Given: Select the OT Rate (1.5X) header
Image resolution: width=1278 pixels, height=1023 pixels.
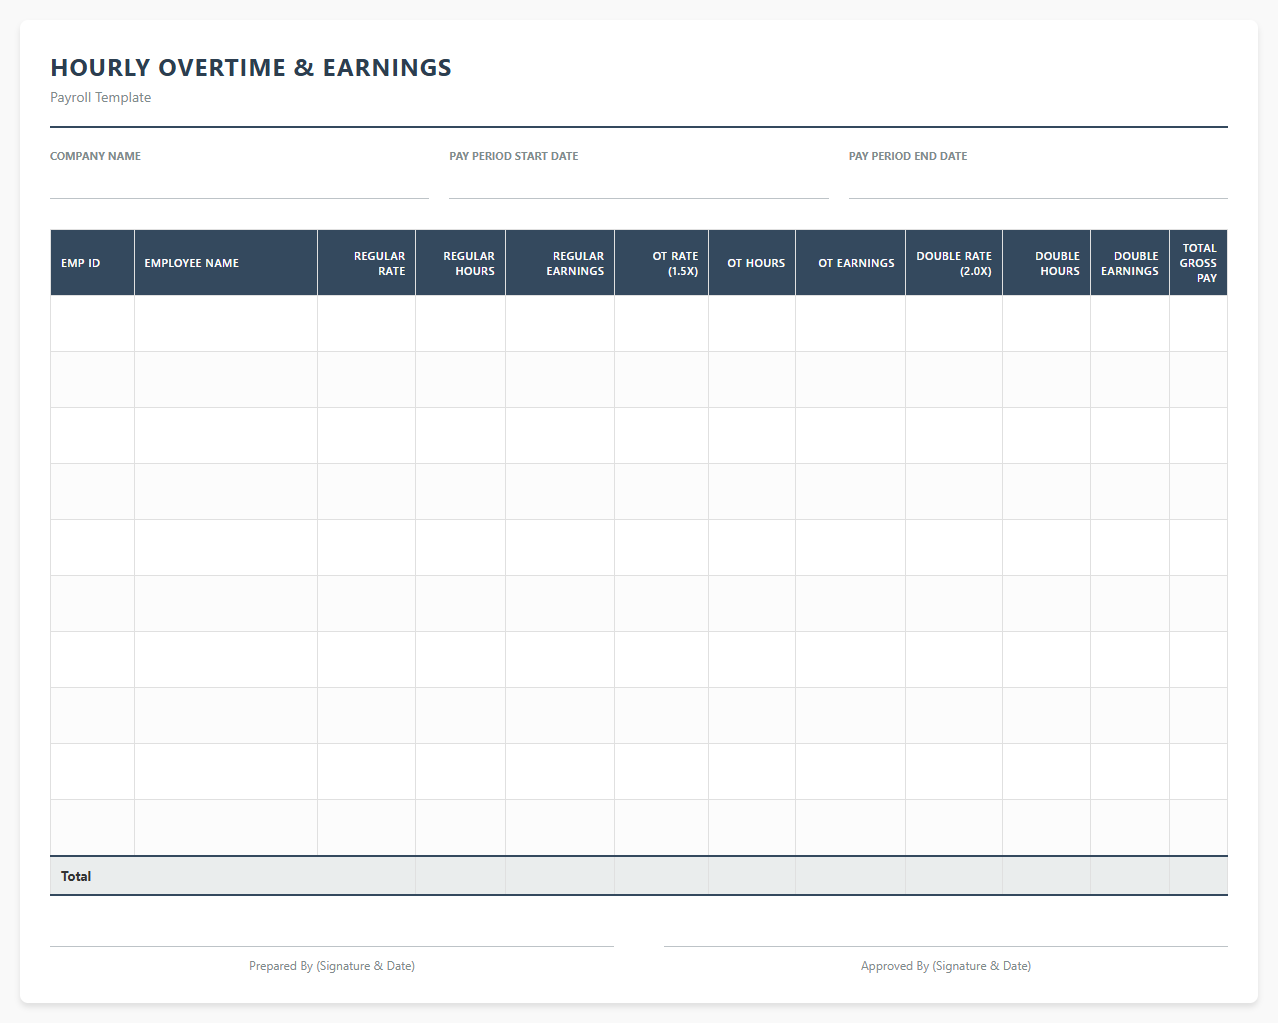Looking at the screenshot, I should tap(662, 263).
